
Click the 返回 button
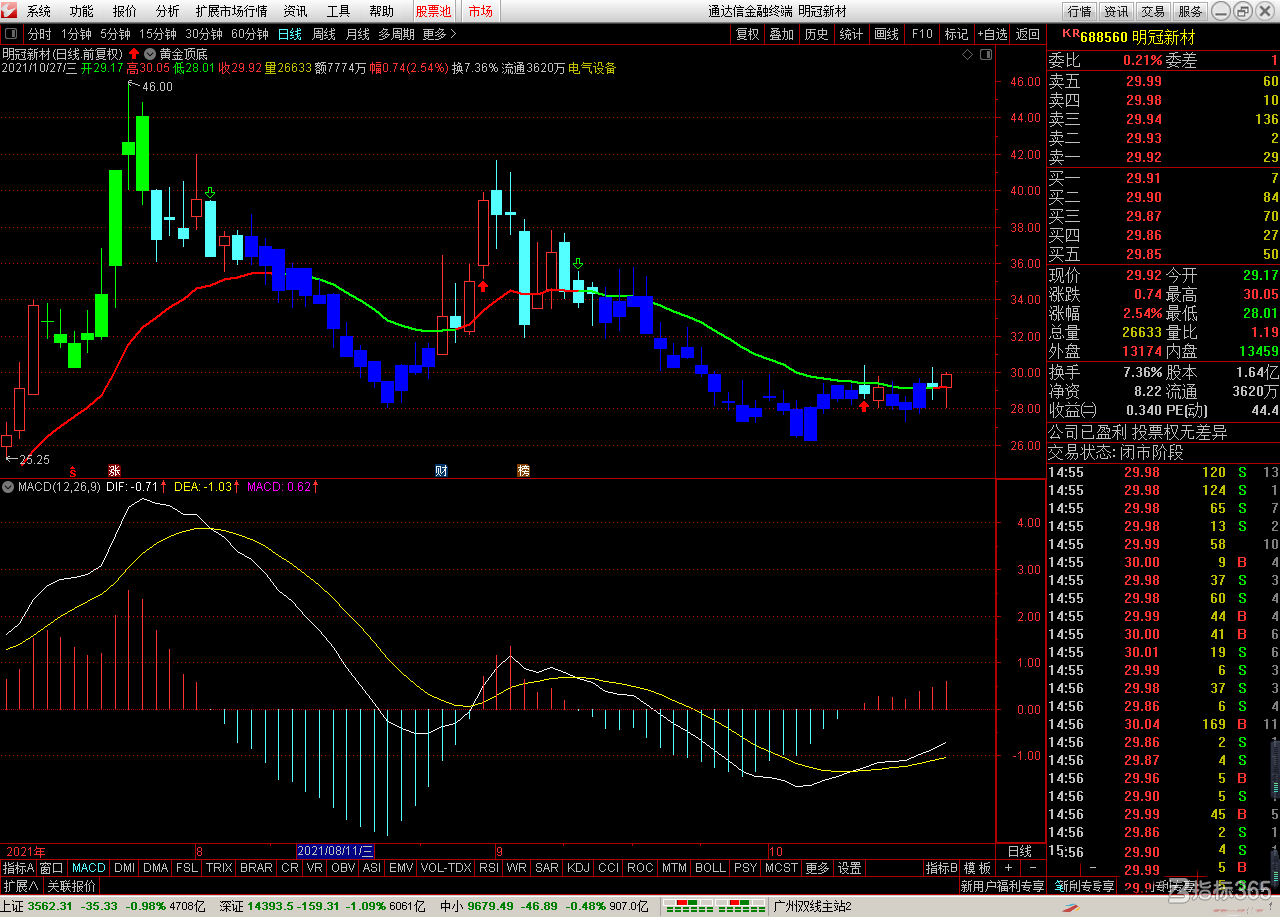1027,33
